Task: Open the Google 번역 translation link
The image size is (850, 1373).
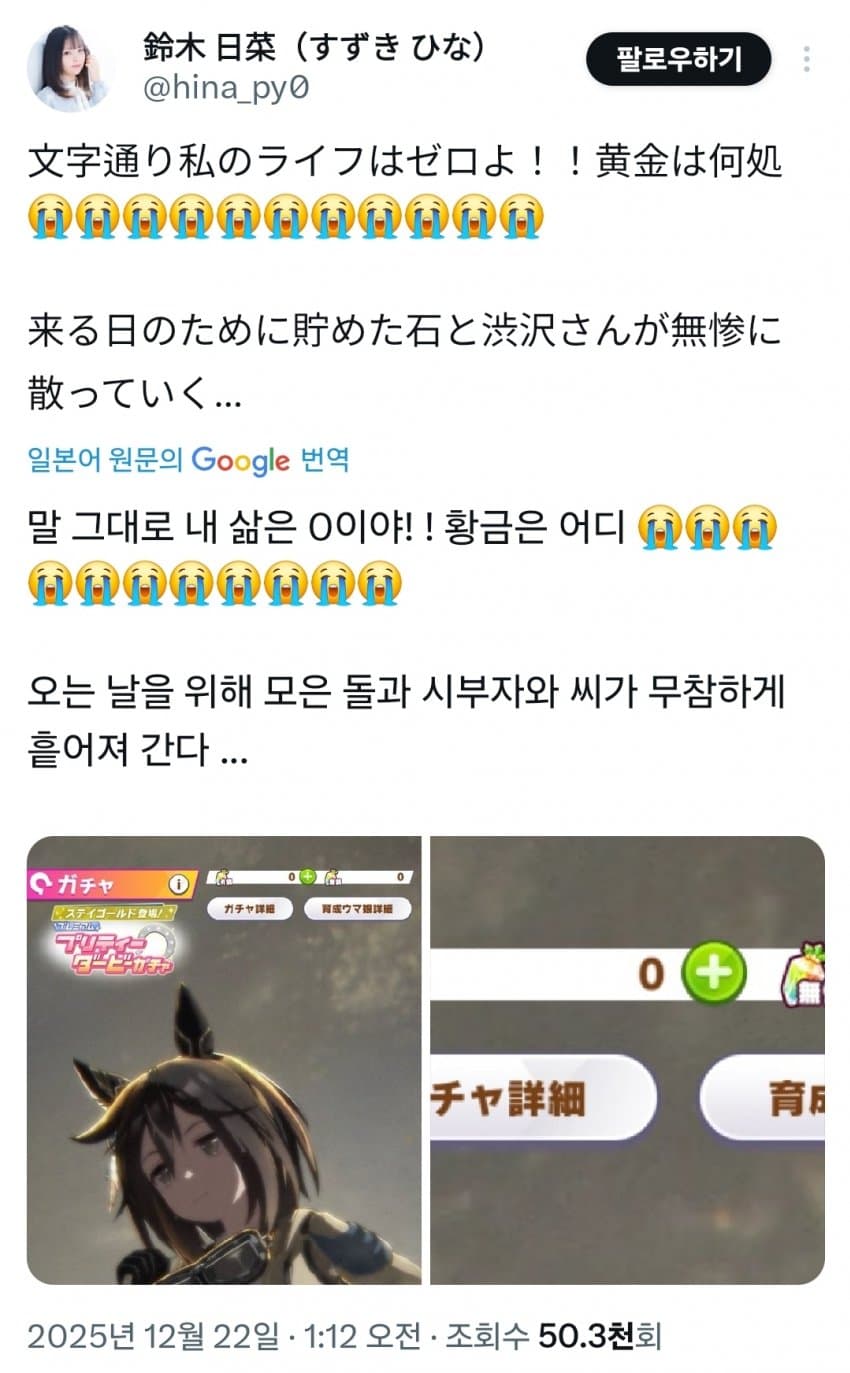Action: coord(189,461)
